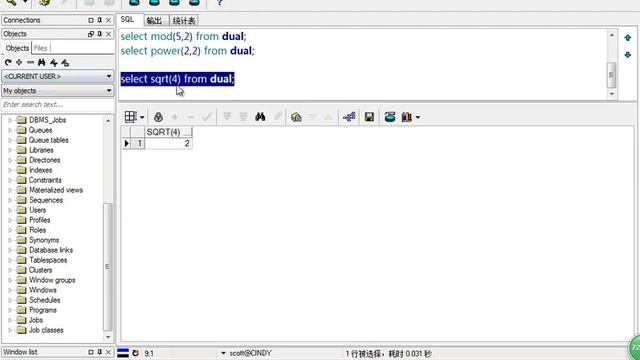Open the My objects dropdown
Image resolution: width=640 pixels, height=360 pixels.
tap(109, 91)
